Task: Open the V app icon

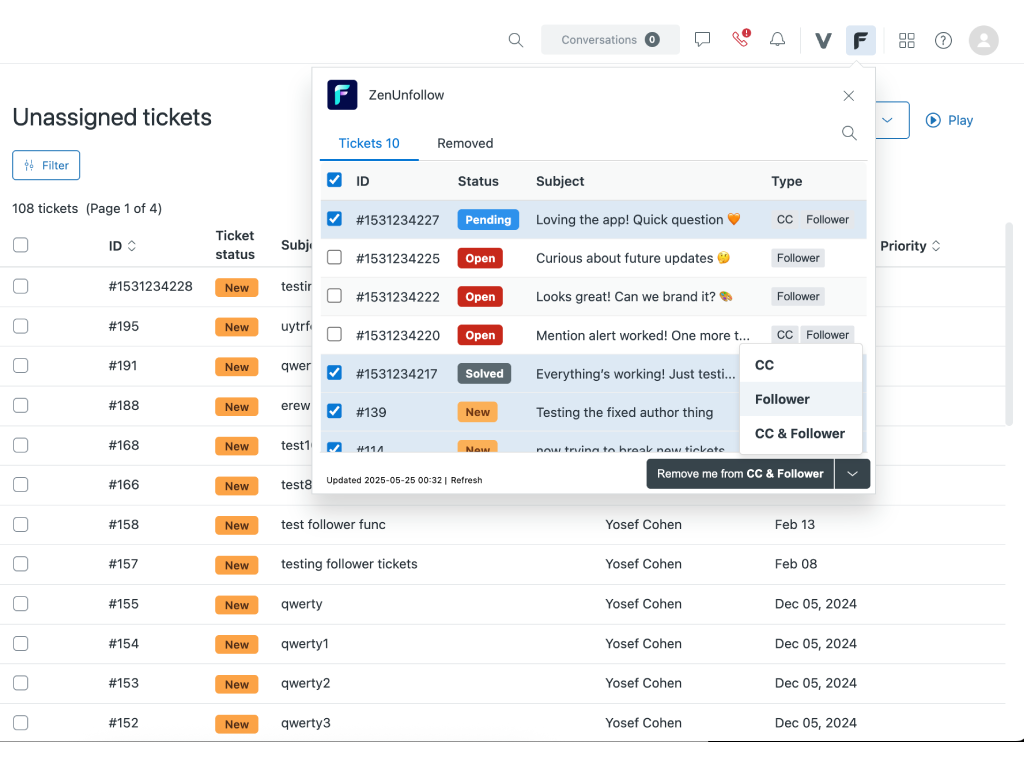Action: 823,40
